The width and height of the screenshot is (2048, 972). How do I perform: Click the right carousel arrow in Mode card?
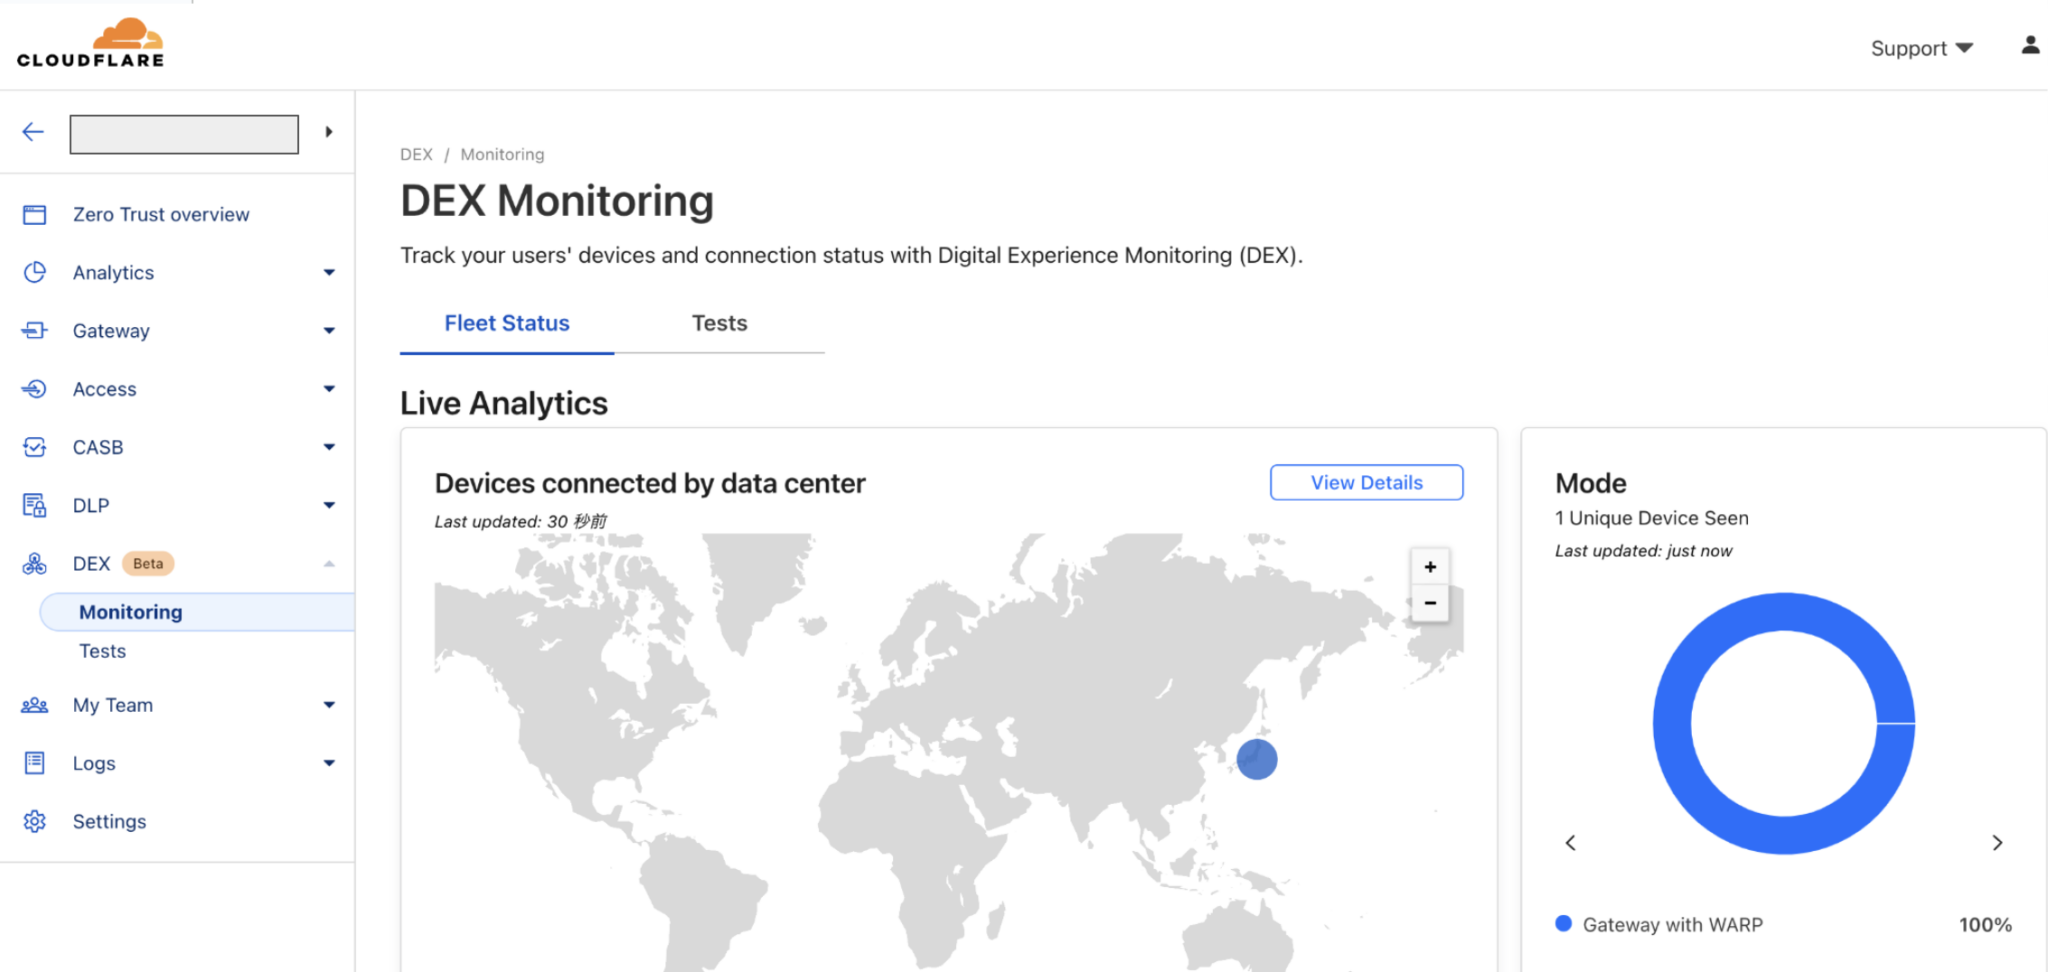(1997, 842)
